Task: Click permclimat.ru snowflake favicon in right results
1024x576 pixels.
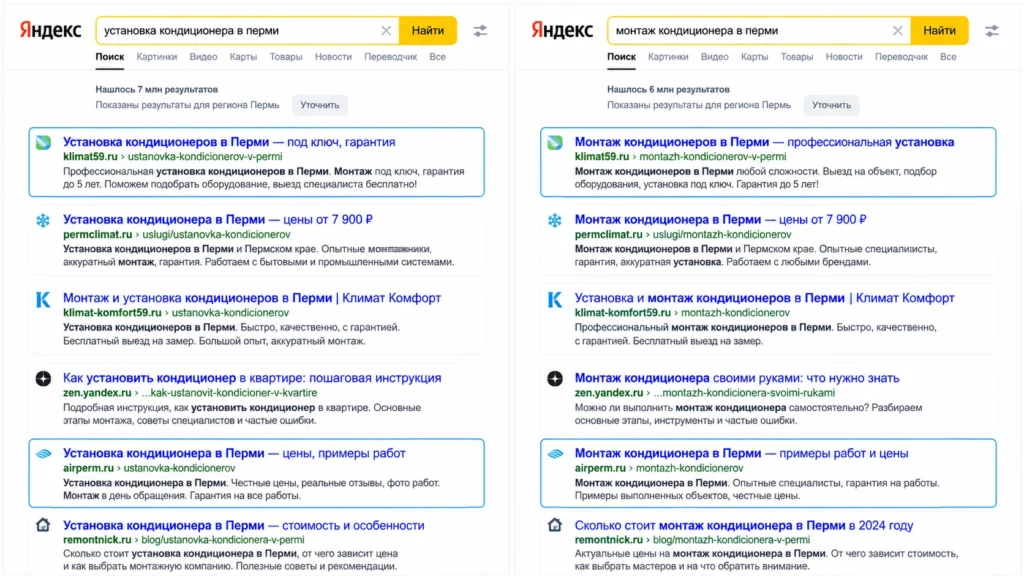Action: [x=554, y=220]
